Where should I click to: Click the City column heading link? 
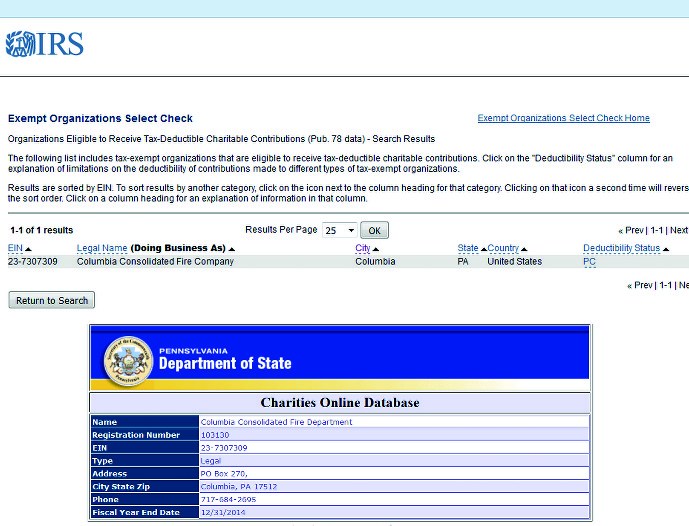pyautogui.click(x=363, y=248)
